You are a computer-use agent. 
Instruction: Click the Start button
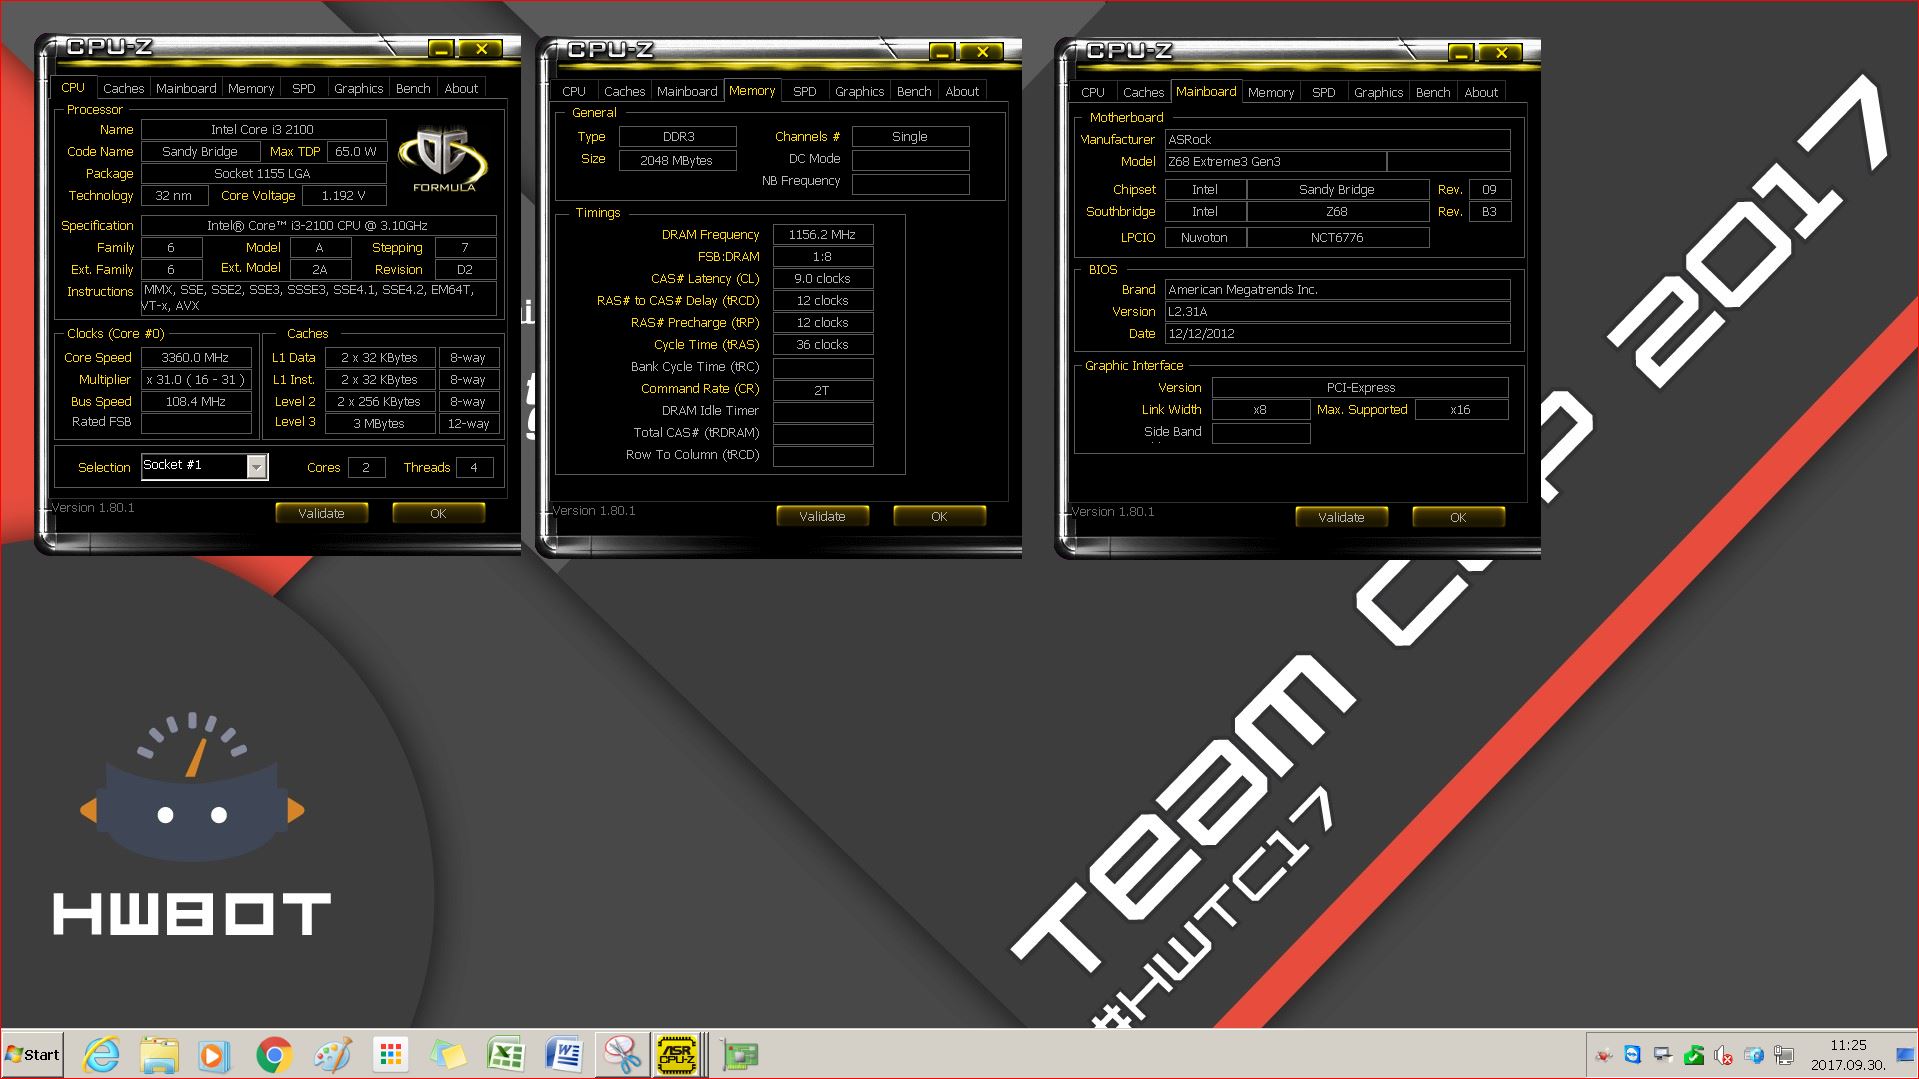[x=33, y=1055]
